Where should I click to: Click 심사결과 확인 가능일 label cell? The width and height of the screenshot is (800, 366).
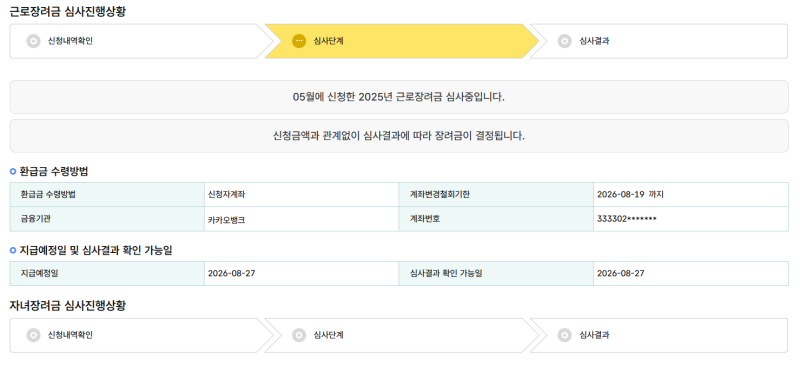point(496,274)
